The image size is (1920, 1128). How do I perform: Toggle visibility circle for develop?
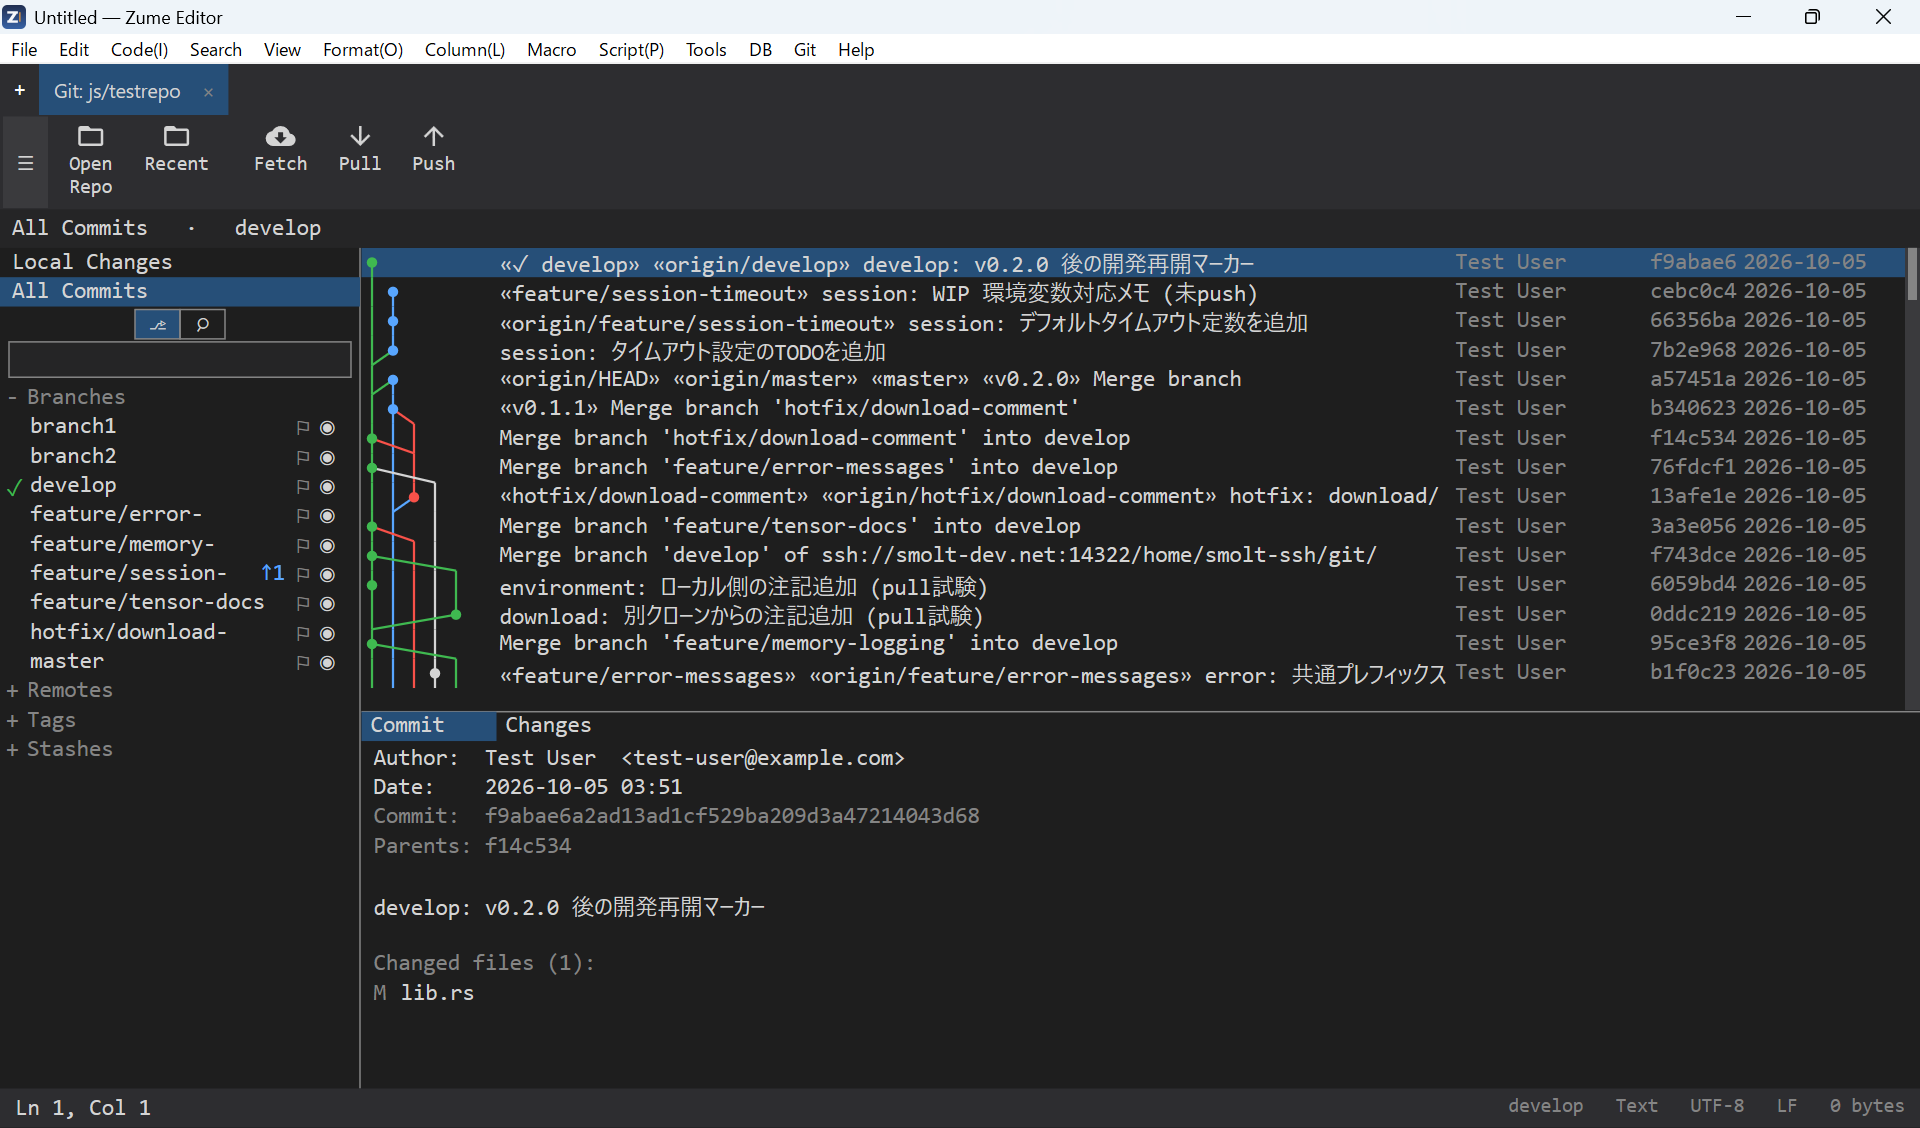point(327,486)
